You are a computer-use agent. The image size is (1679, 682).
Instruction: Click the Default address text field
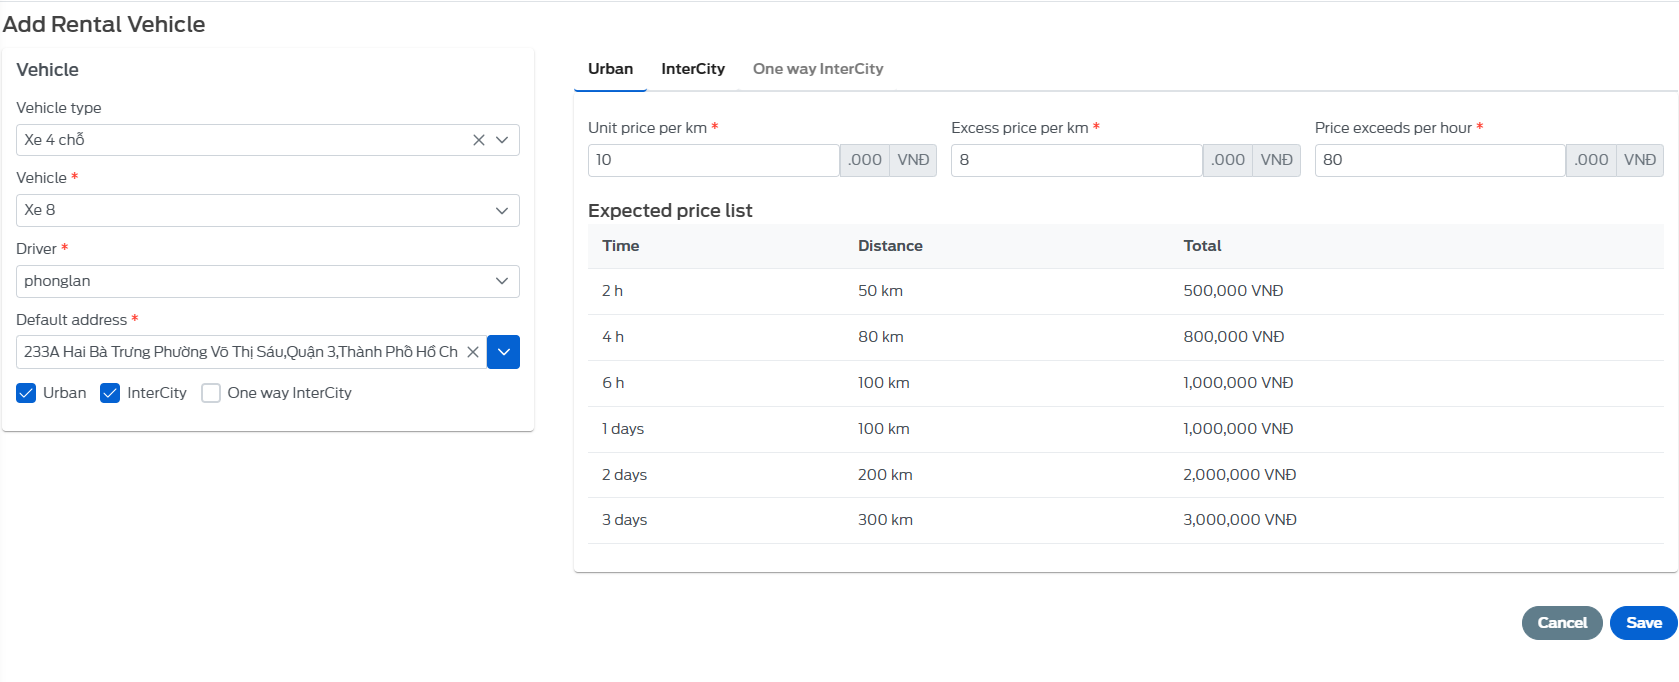[240, 352]
